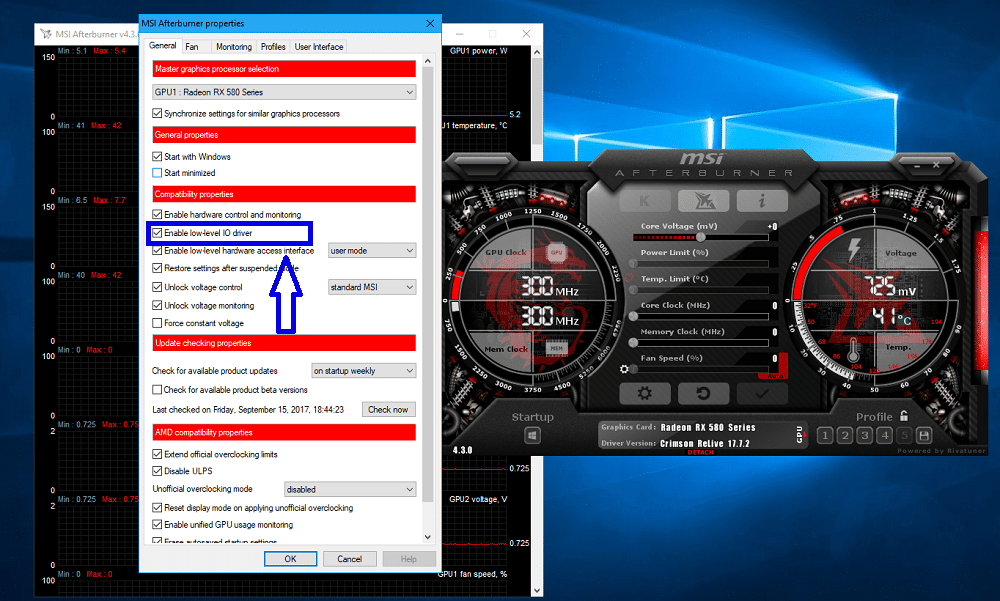
Task: Click the Check now button
Action: [388, 410]
